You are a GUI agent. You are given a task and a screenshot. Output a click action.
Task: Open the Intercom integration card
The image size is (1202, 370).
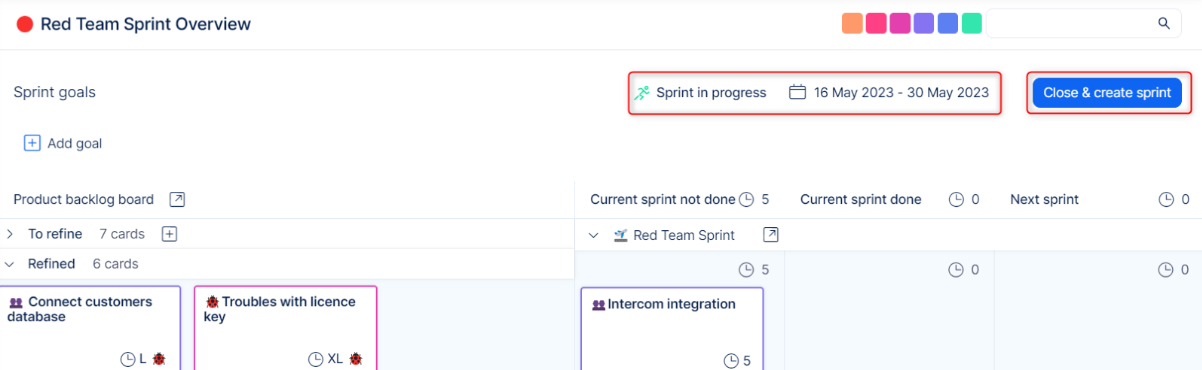click(x=672, y=328)
